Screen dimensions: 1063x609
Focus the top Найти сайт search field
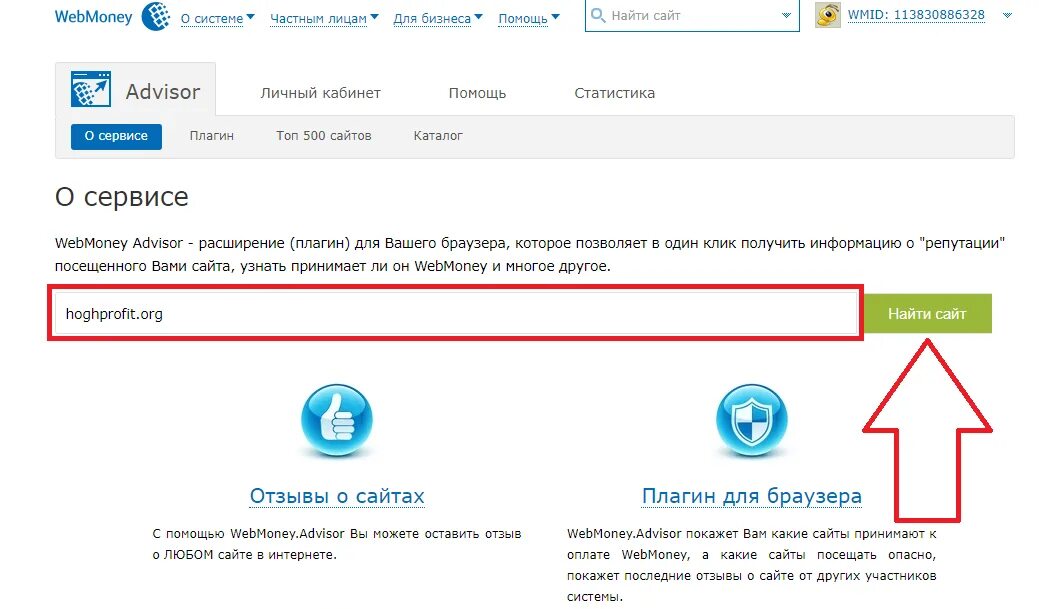click(x=691, y=15)
